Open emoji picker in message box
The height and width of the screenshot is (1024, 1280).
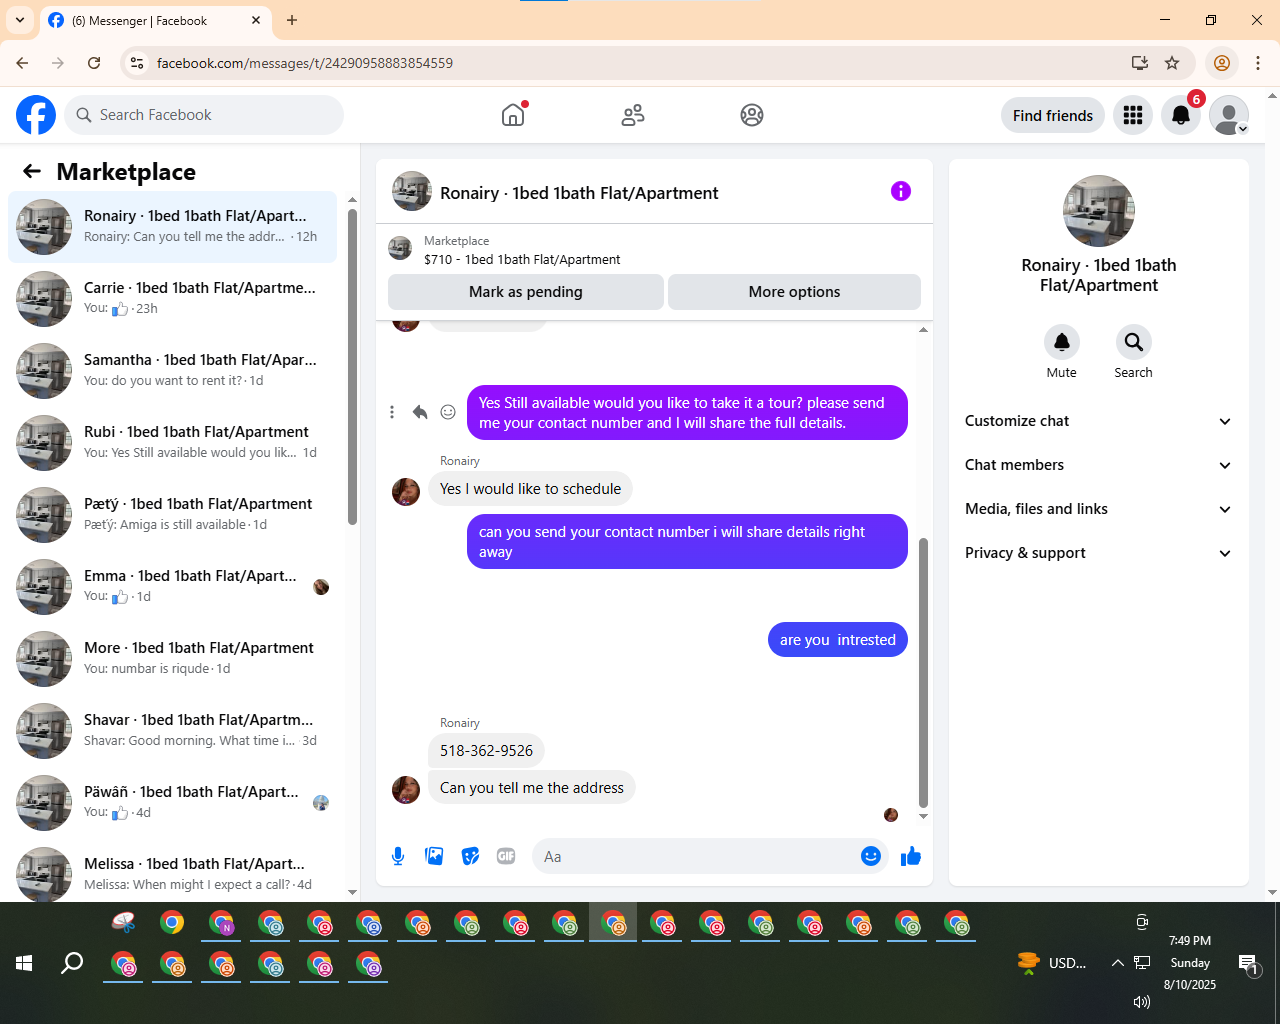(x=871, y=856)
